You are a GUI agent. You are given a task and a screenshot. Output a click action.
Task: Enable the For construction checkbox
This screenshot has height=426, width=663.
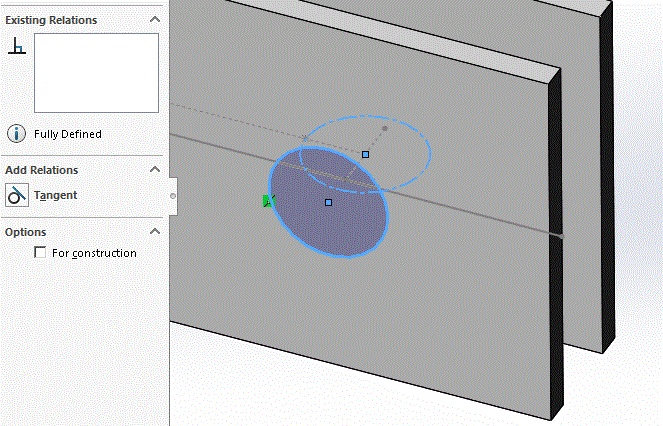[x=40, y=253]
